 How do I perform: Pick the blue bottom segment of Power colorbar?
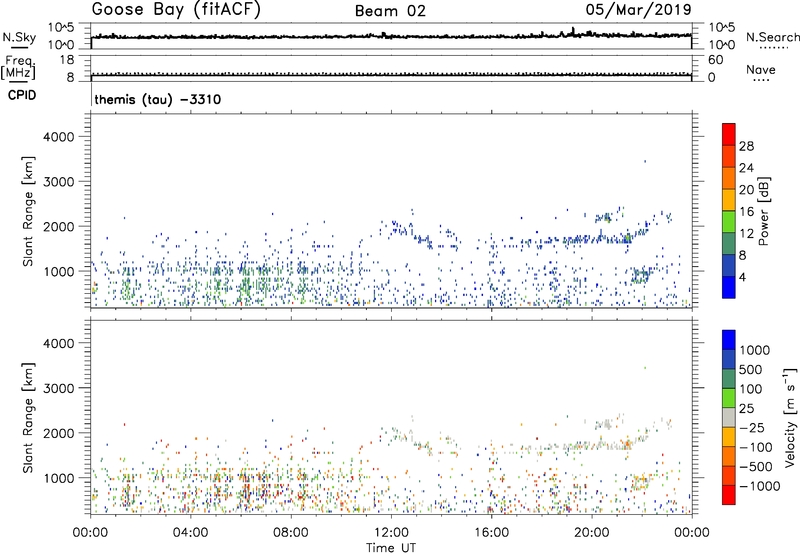729,287
